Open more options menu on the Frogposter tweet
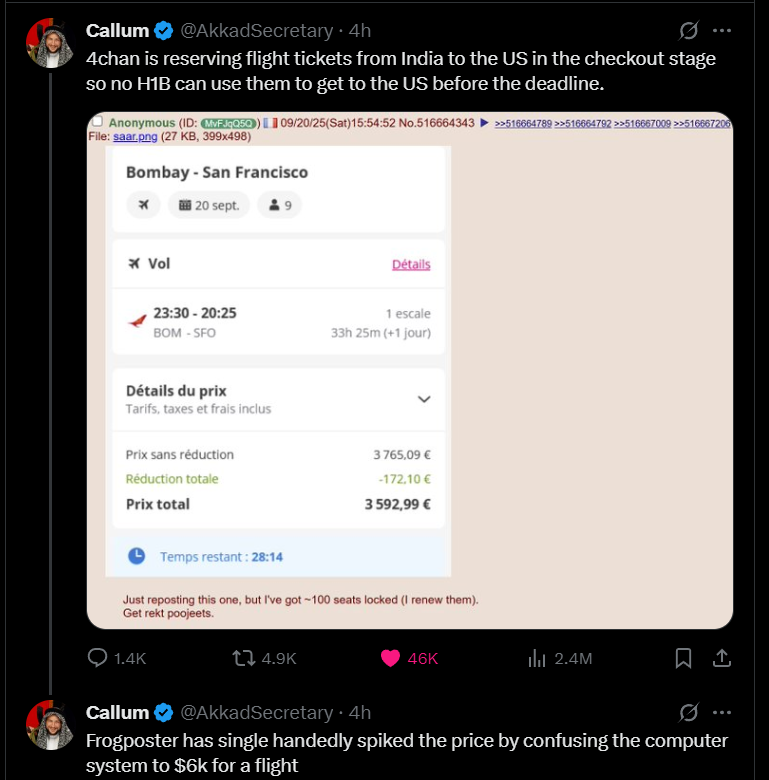The image size is (769, 780). coord(722,713)
